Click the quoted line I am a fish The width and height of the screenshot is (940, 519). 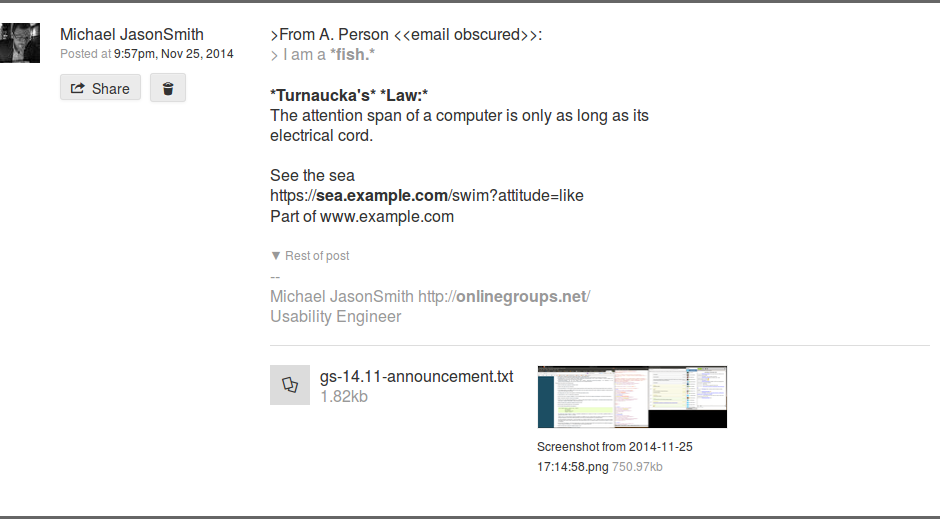[x=323, y=55]
